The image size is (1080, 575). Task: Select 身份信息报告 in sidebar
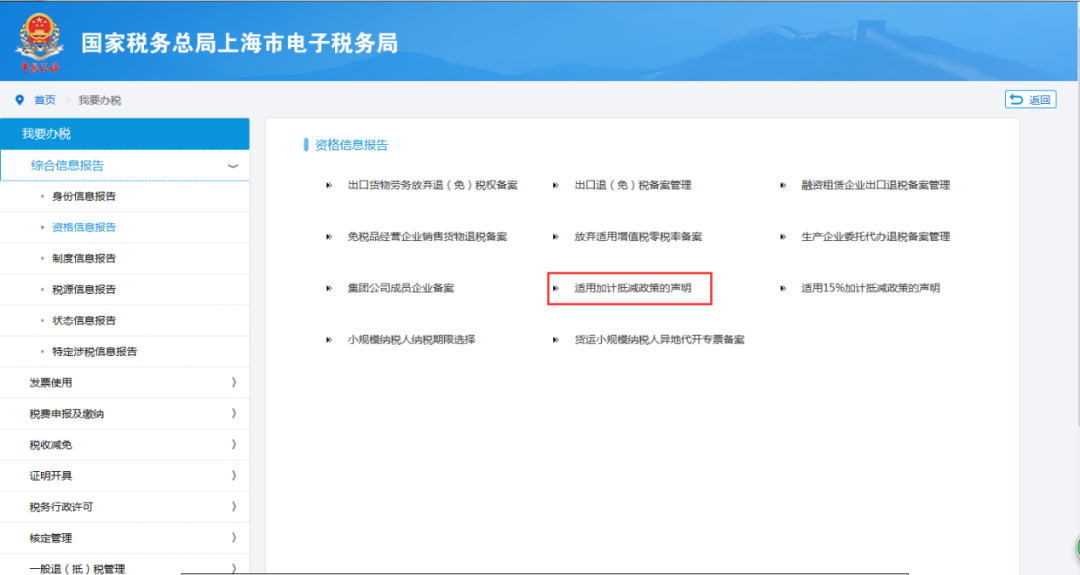84,196
